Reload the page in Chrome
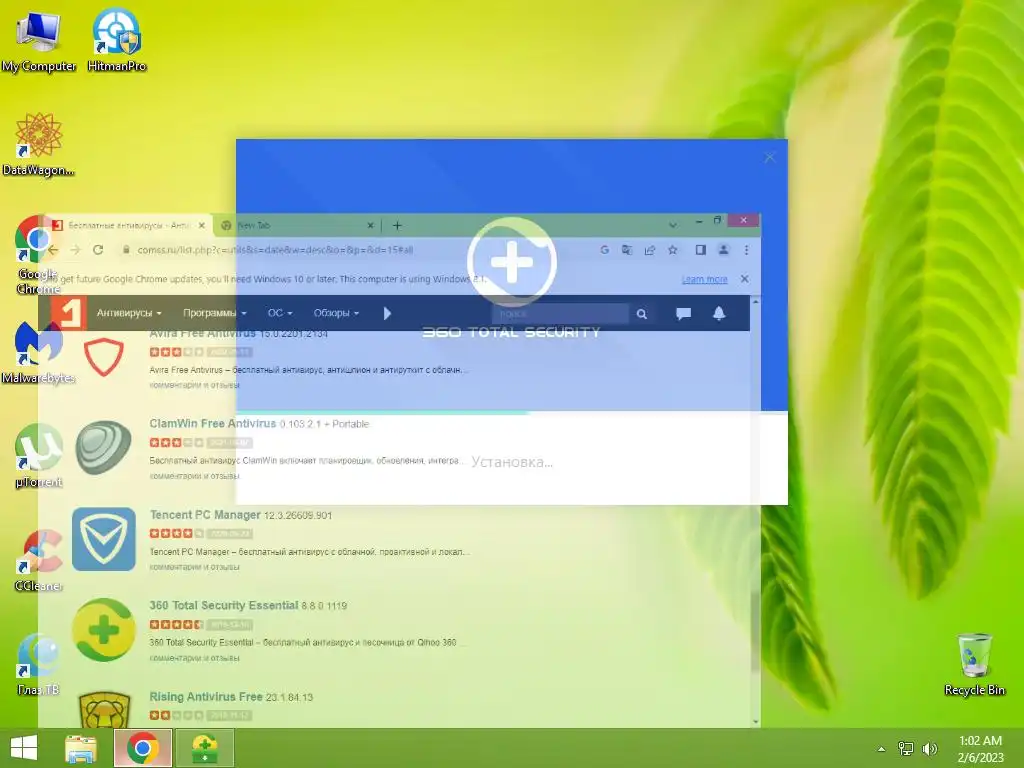This screenshot has width=1024, height=768. click(x=98, y=249)
